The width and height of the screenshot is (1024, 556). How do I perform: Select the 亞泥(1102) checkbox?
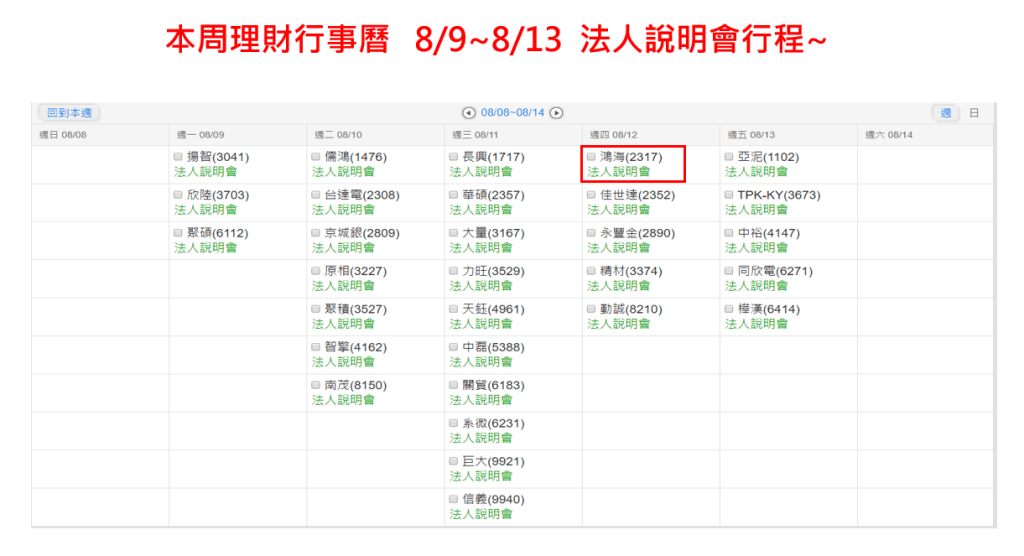(729, 157)
